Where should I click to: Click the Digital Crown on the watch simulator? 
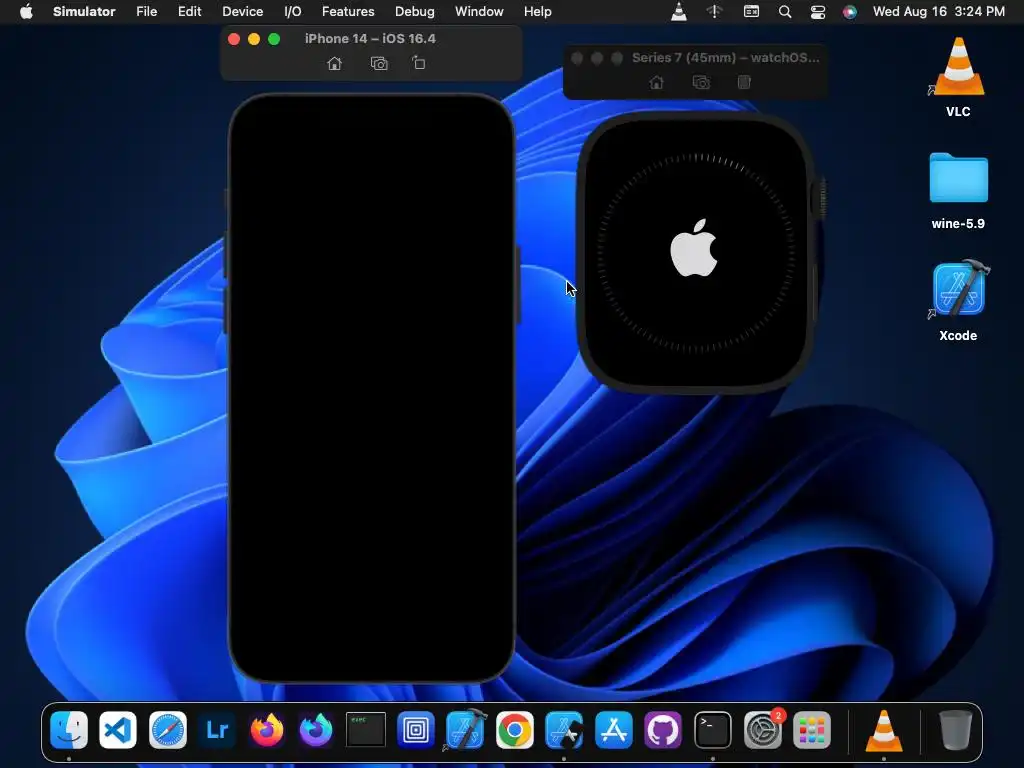point(820,196)
